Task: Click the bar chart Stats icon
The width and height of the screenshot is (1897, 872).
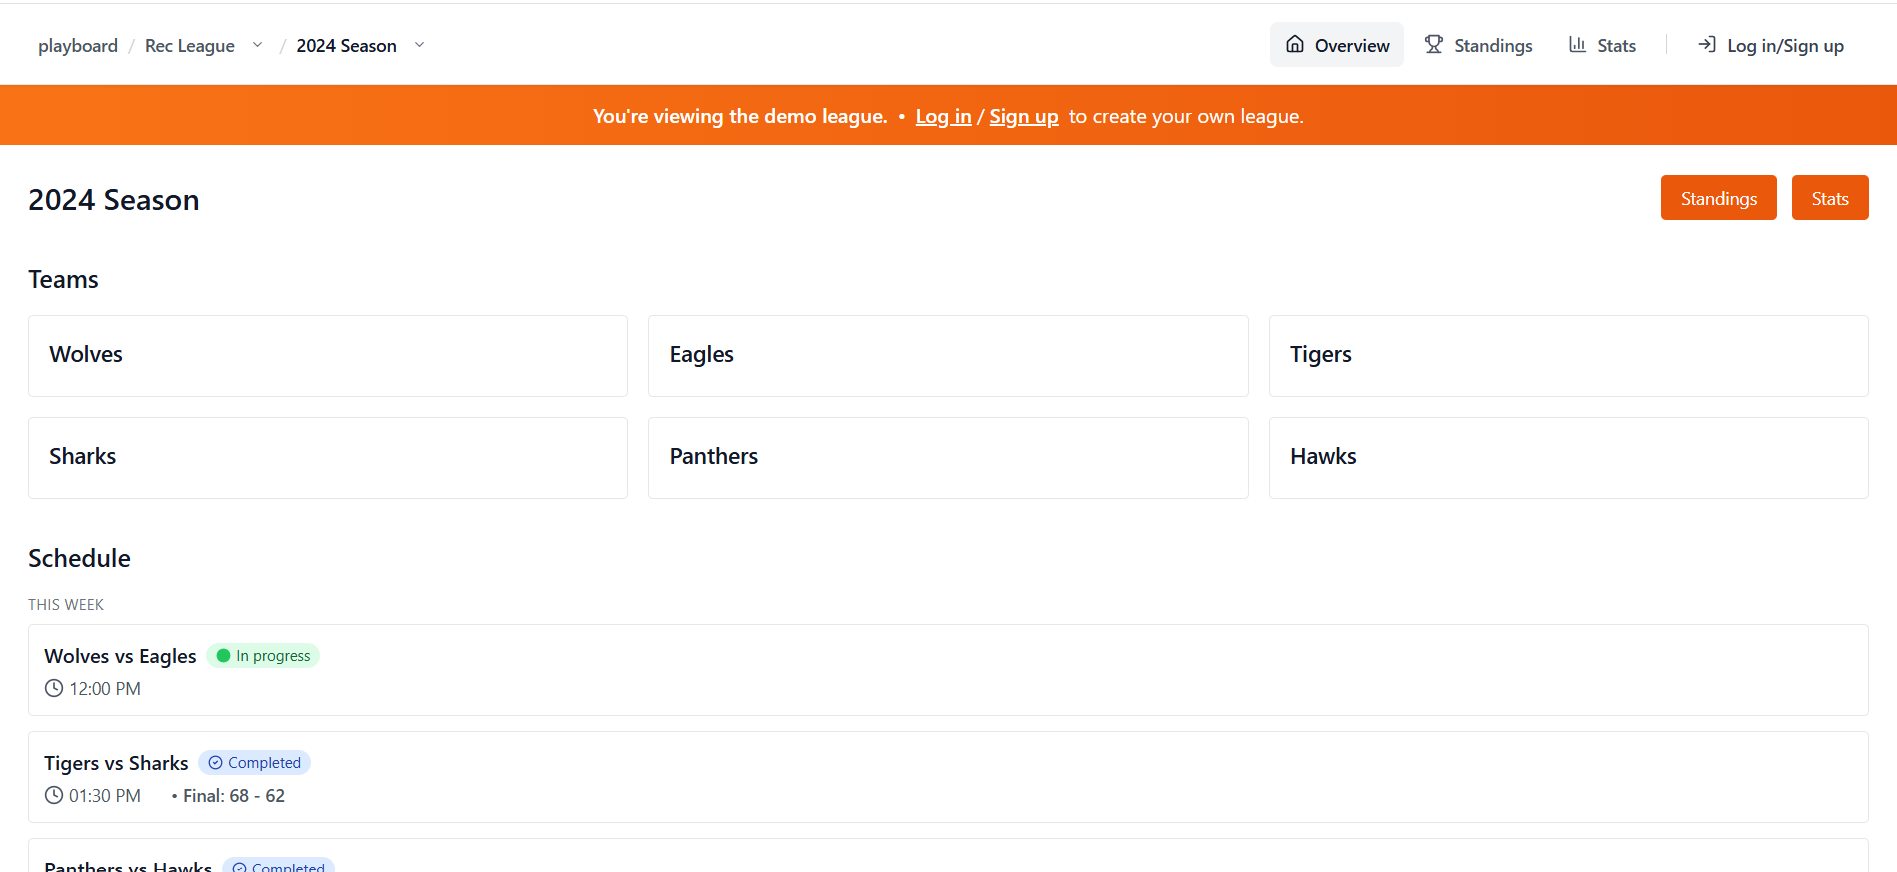Action: [x=1577, y=45]
